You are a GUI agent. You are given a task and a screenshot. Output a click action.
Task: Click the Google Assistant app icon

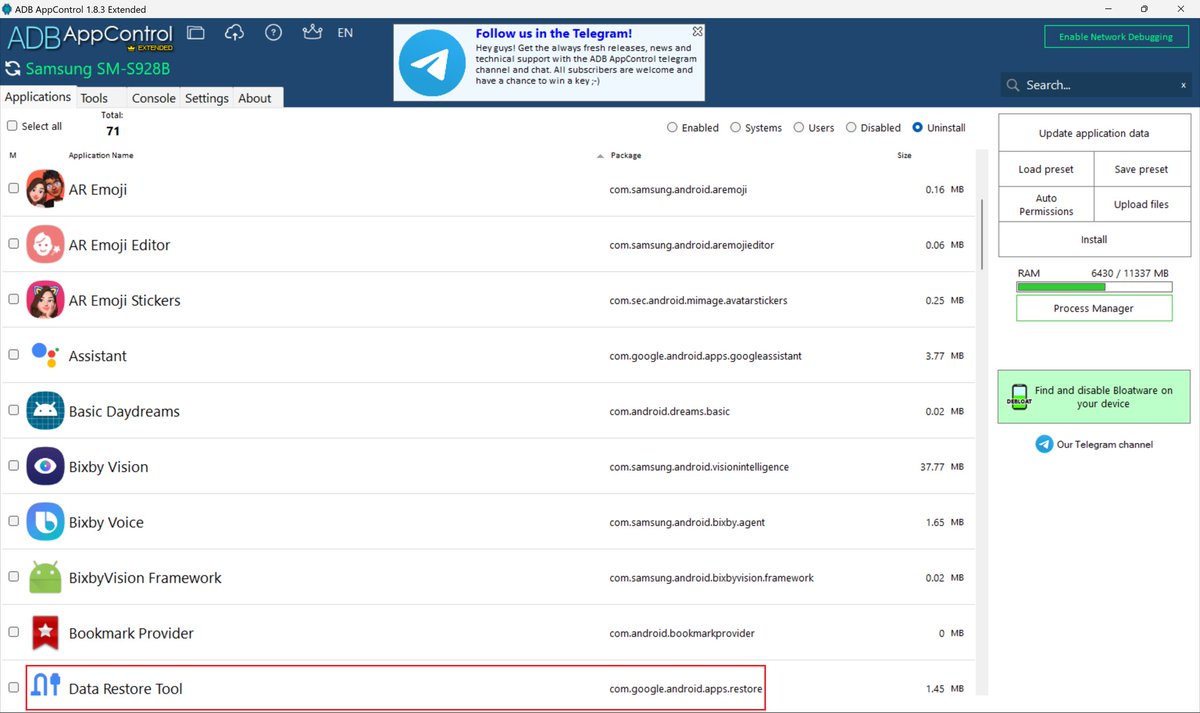click(x=45, y=355)
